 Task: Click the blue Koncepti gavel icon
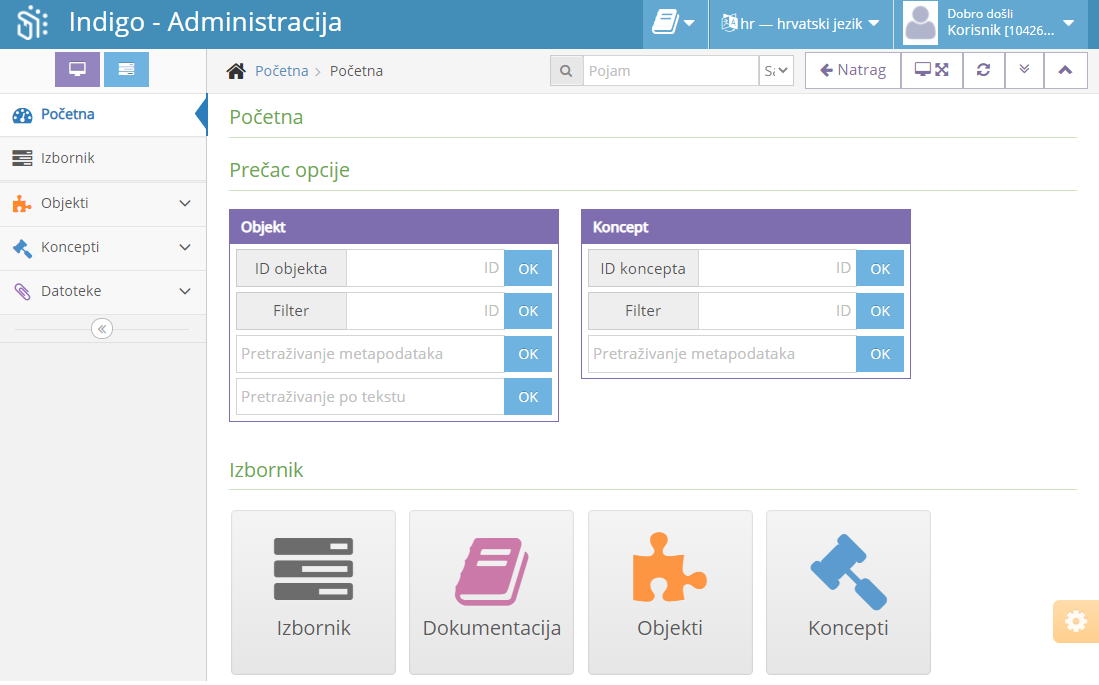(22, 247)
